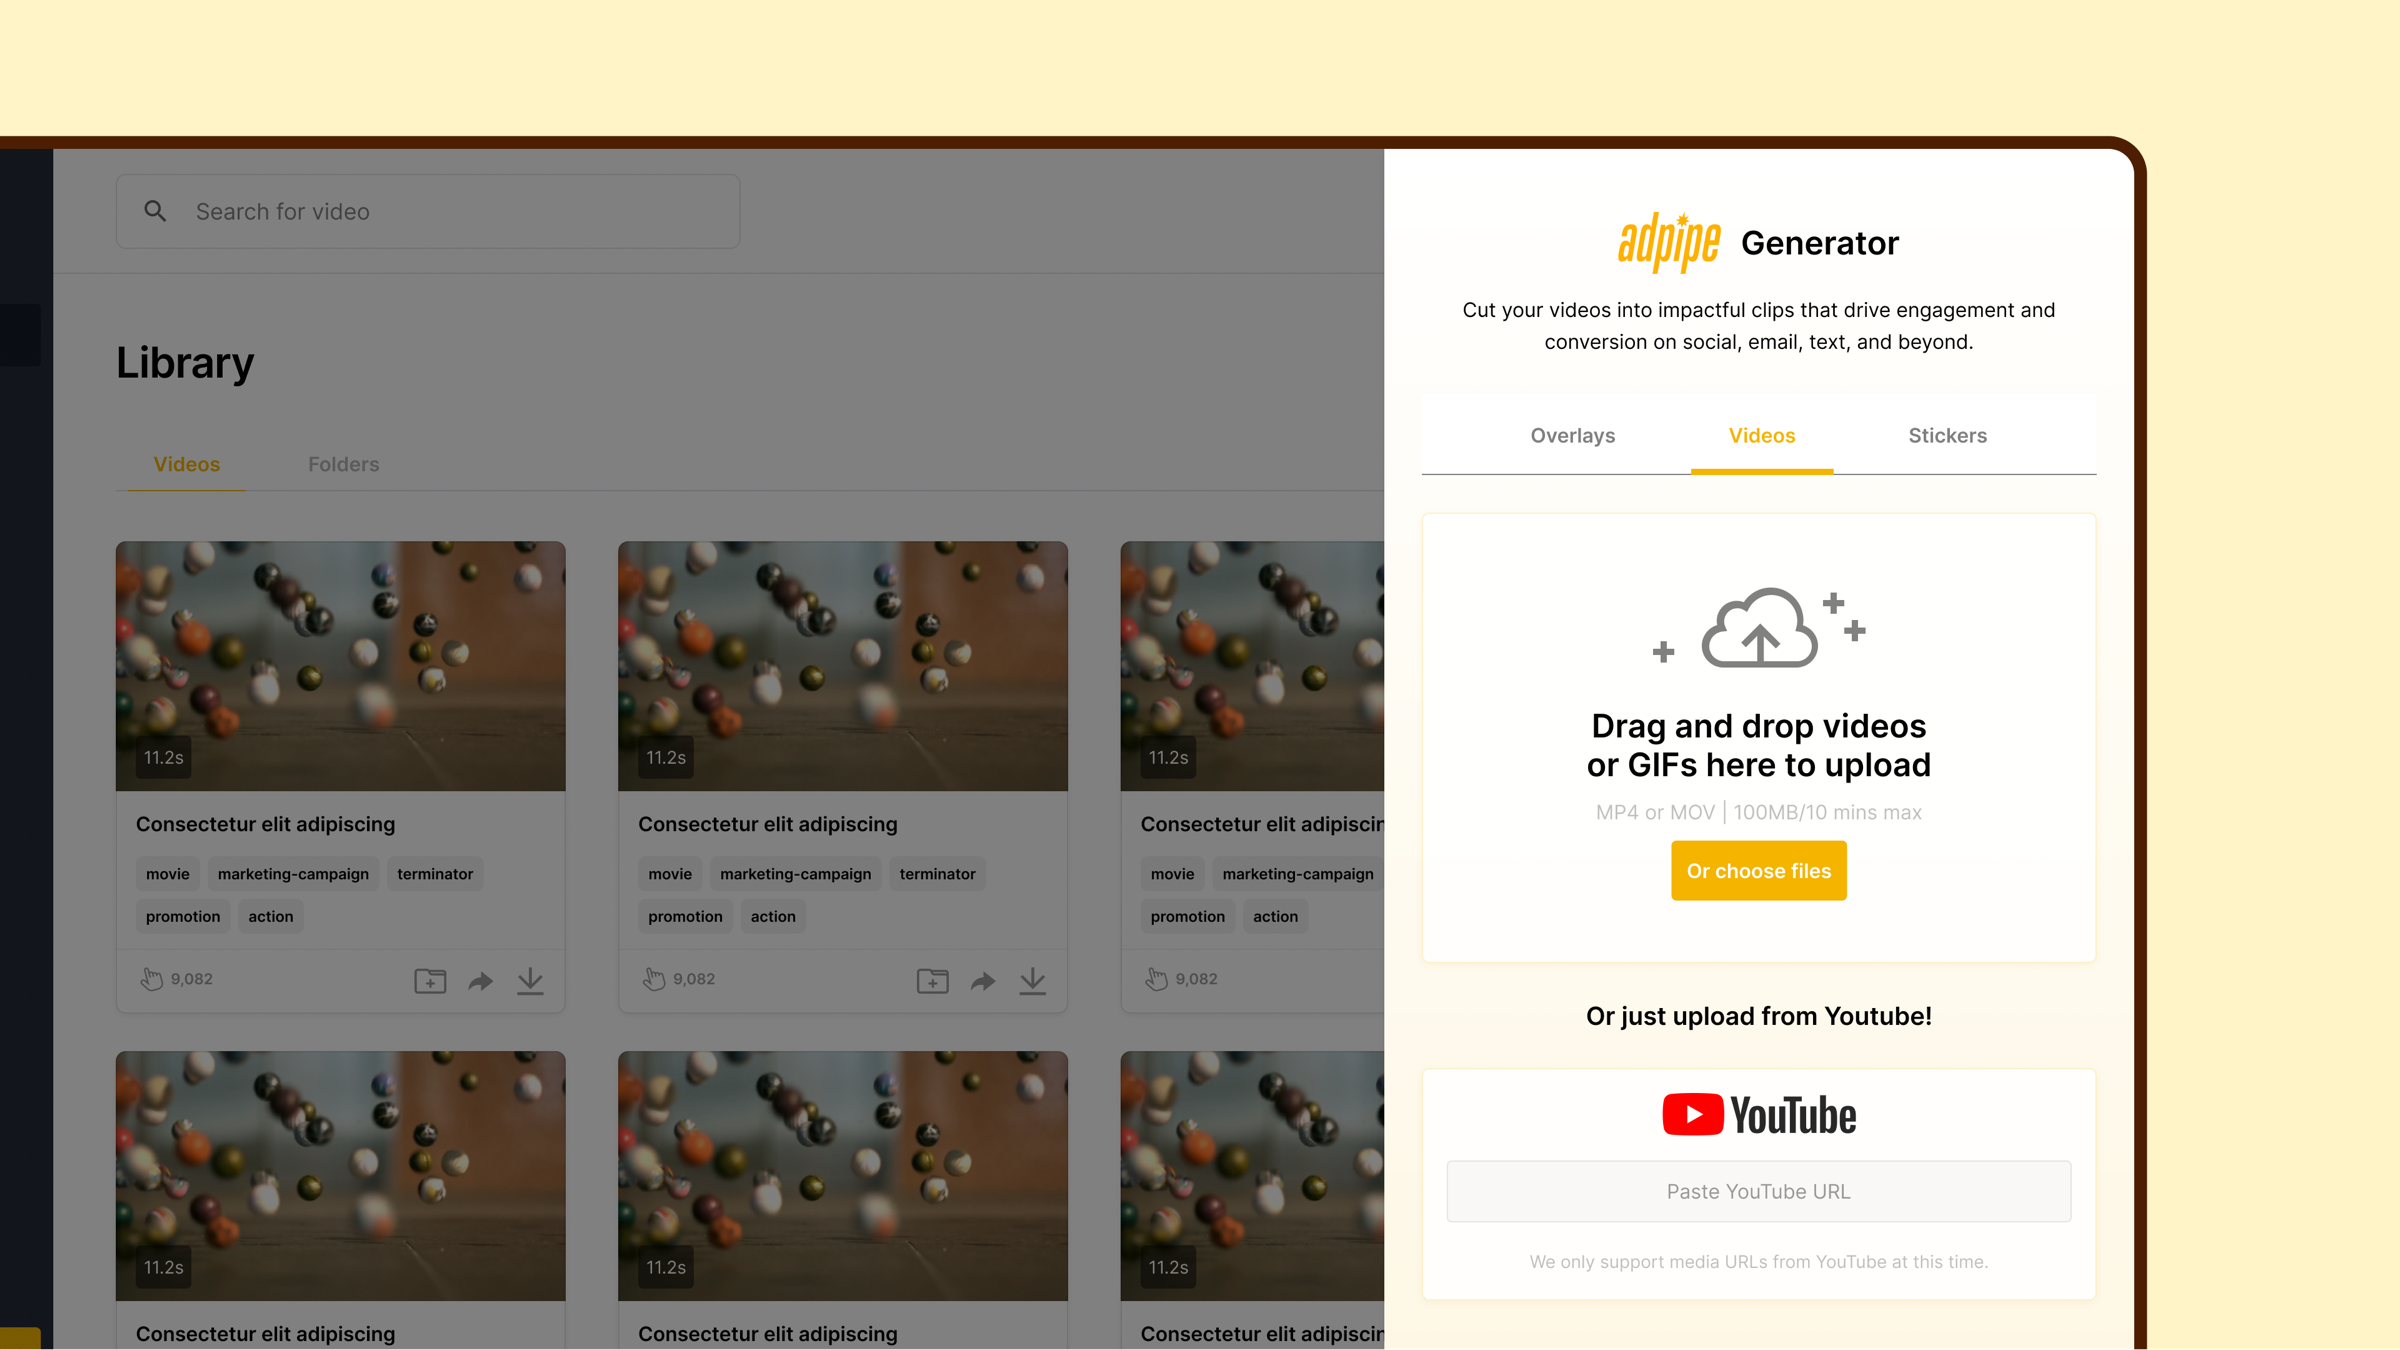Image resolution: width=2400 pixels, height=1350 pixels.
Task: Open second bottom-row video thumbnail
Action: point(842,1175)
